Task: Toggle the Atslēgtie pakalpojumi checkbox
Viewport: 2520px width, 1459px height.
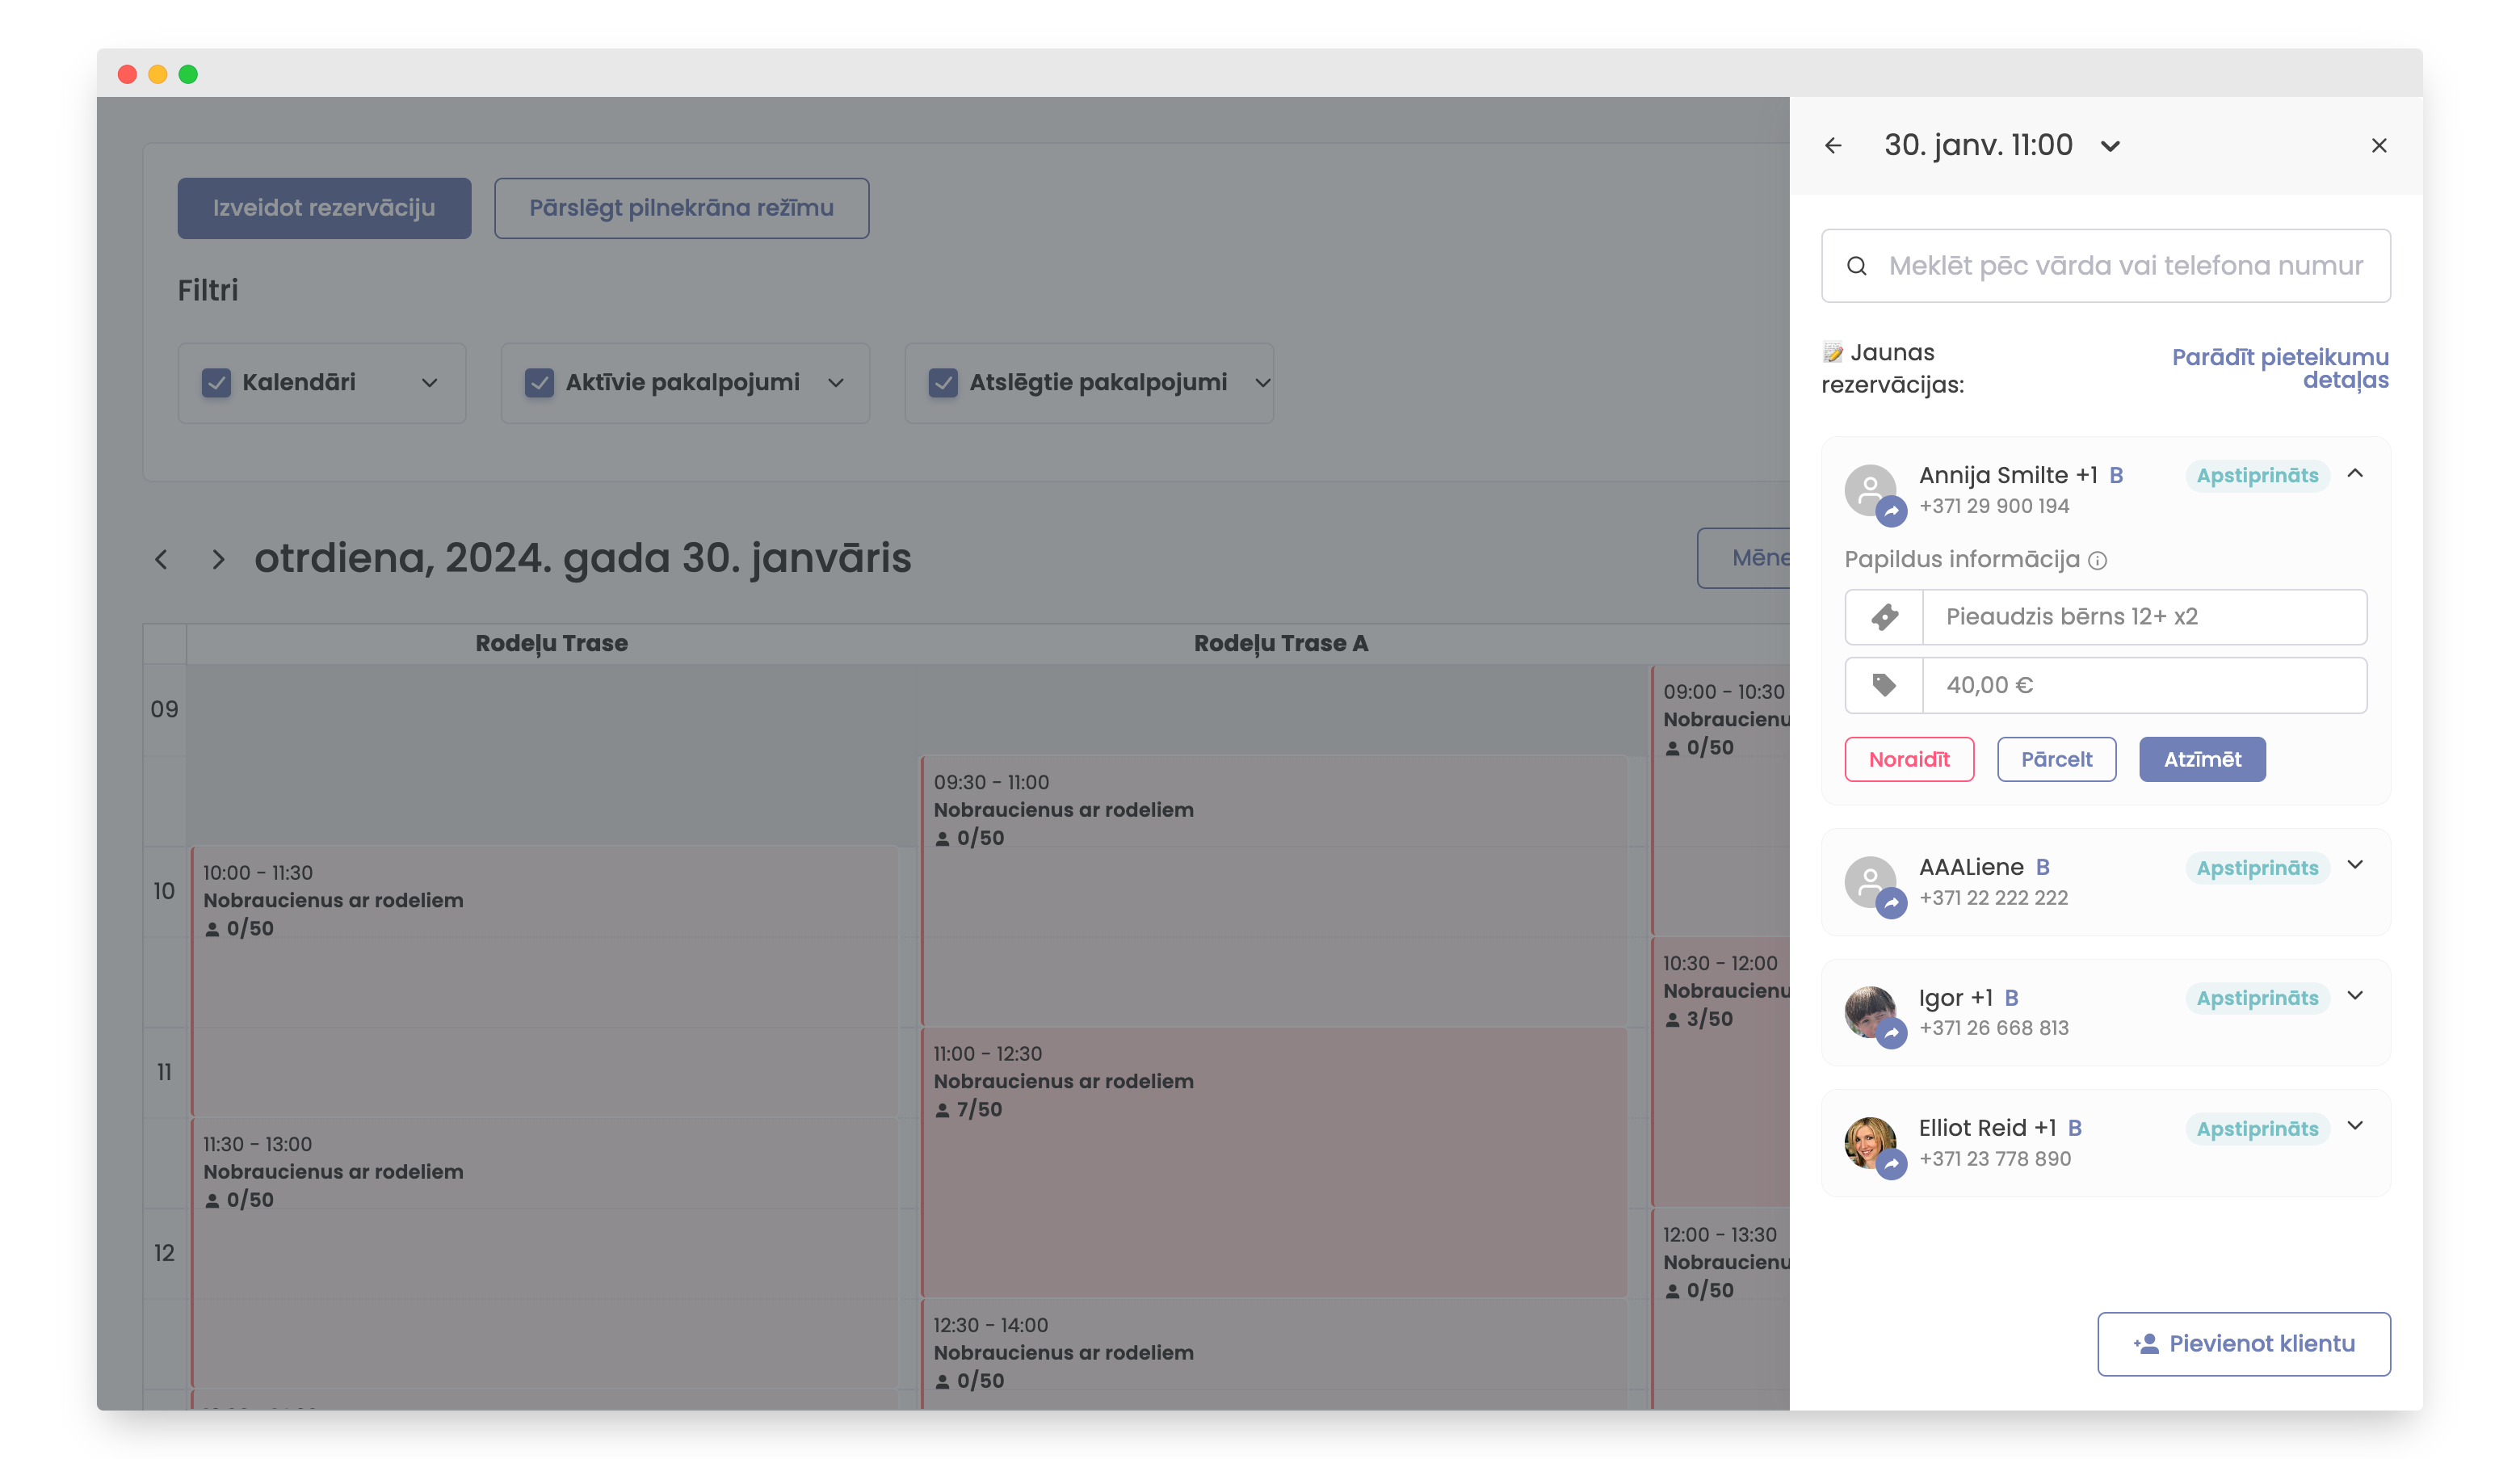Action: [x=942, y=383]
